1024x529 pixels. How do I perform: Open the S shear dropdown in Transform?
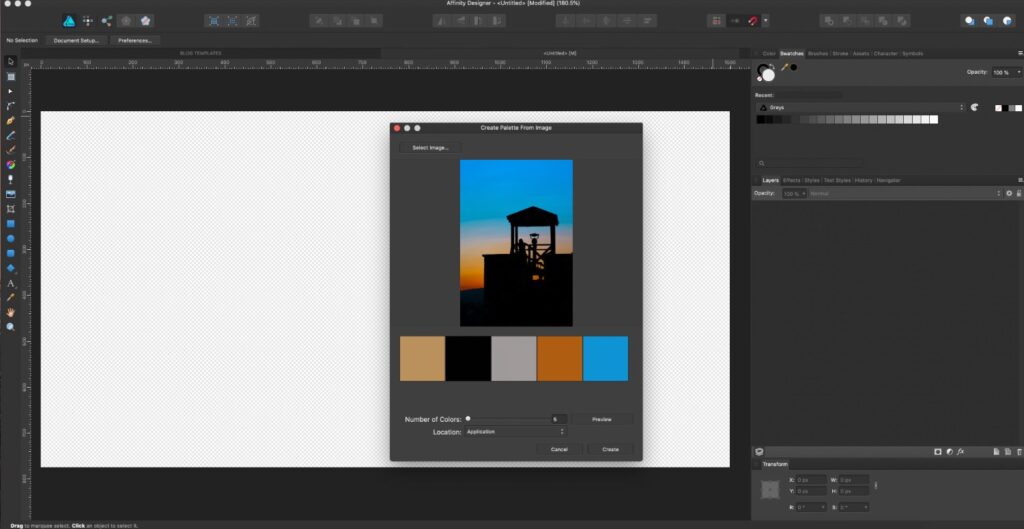pyautogui.click(x=866, y=507)
